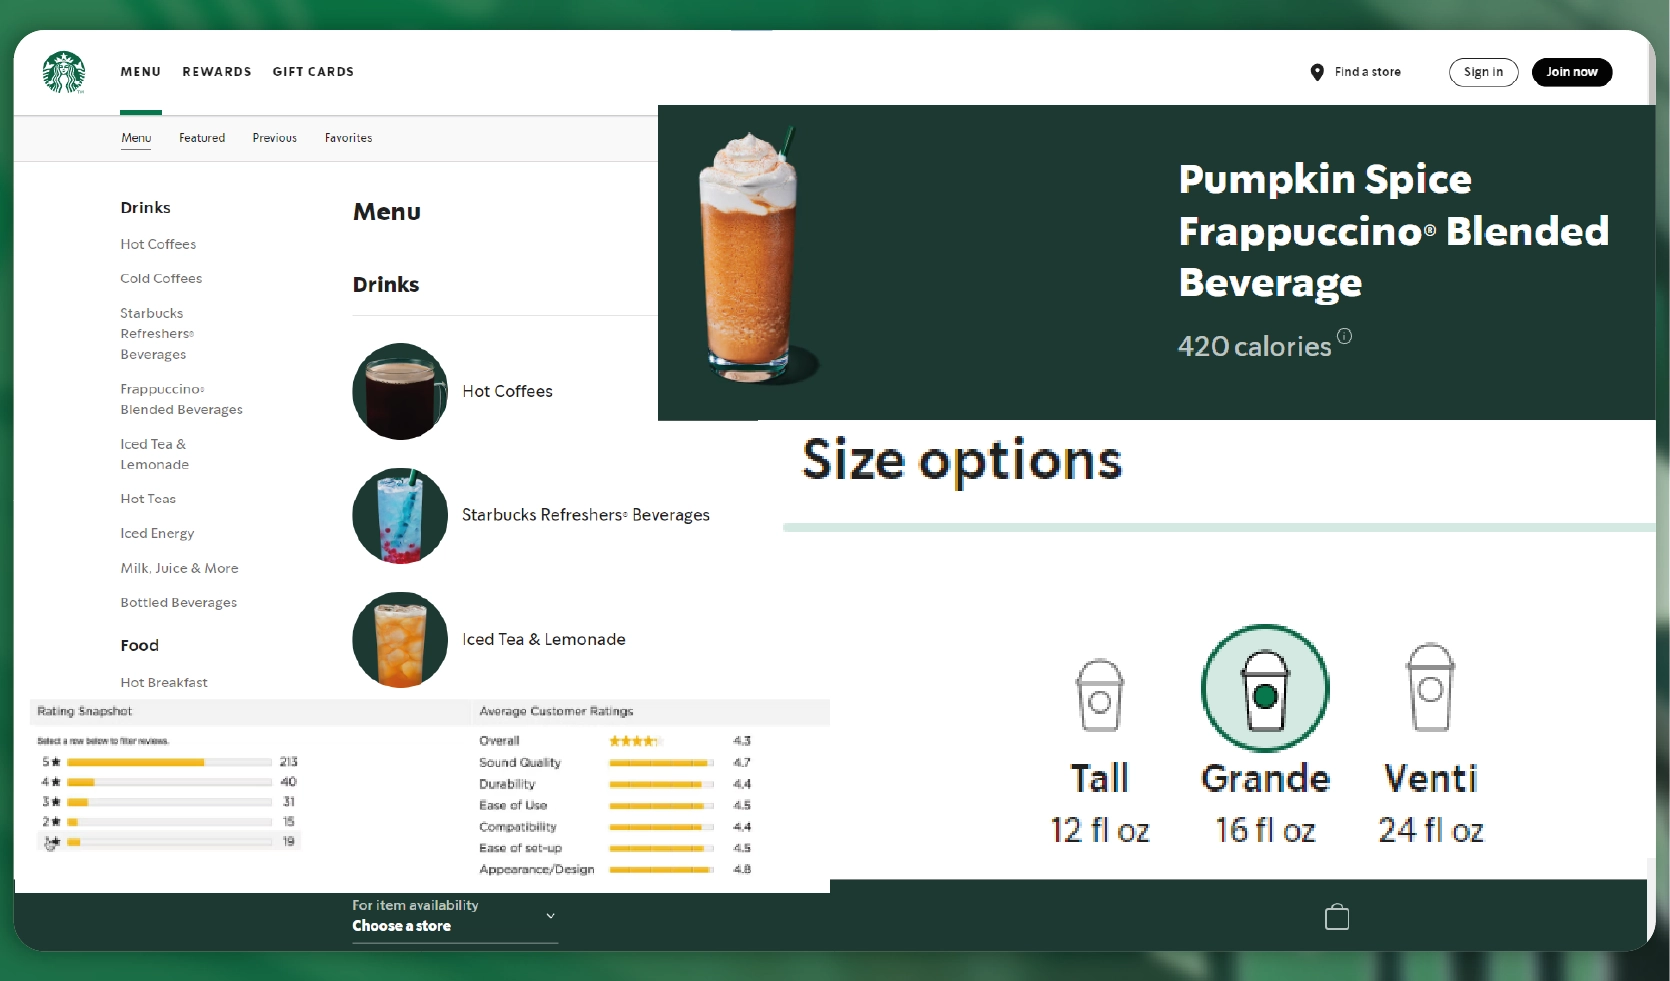Click the Sound Quality rating bar
This screenshot has height=981, width=1670.
coord(661,763)
